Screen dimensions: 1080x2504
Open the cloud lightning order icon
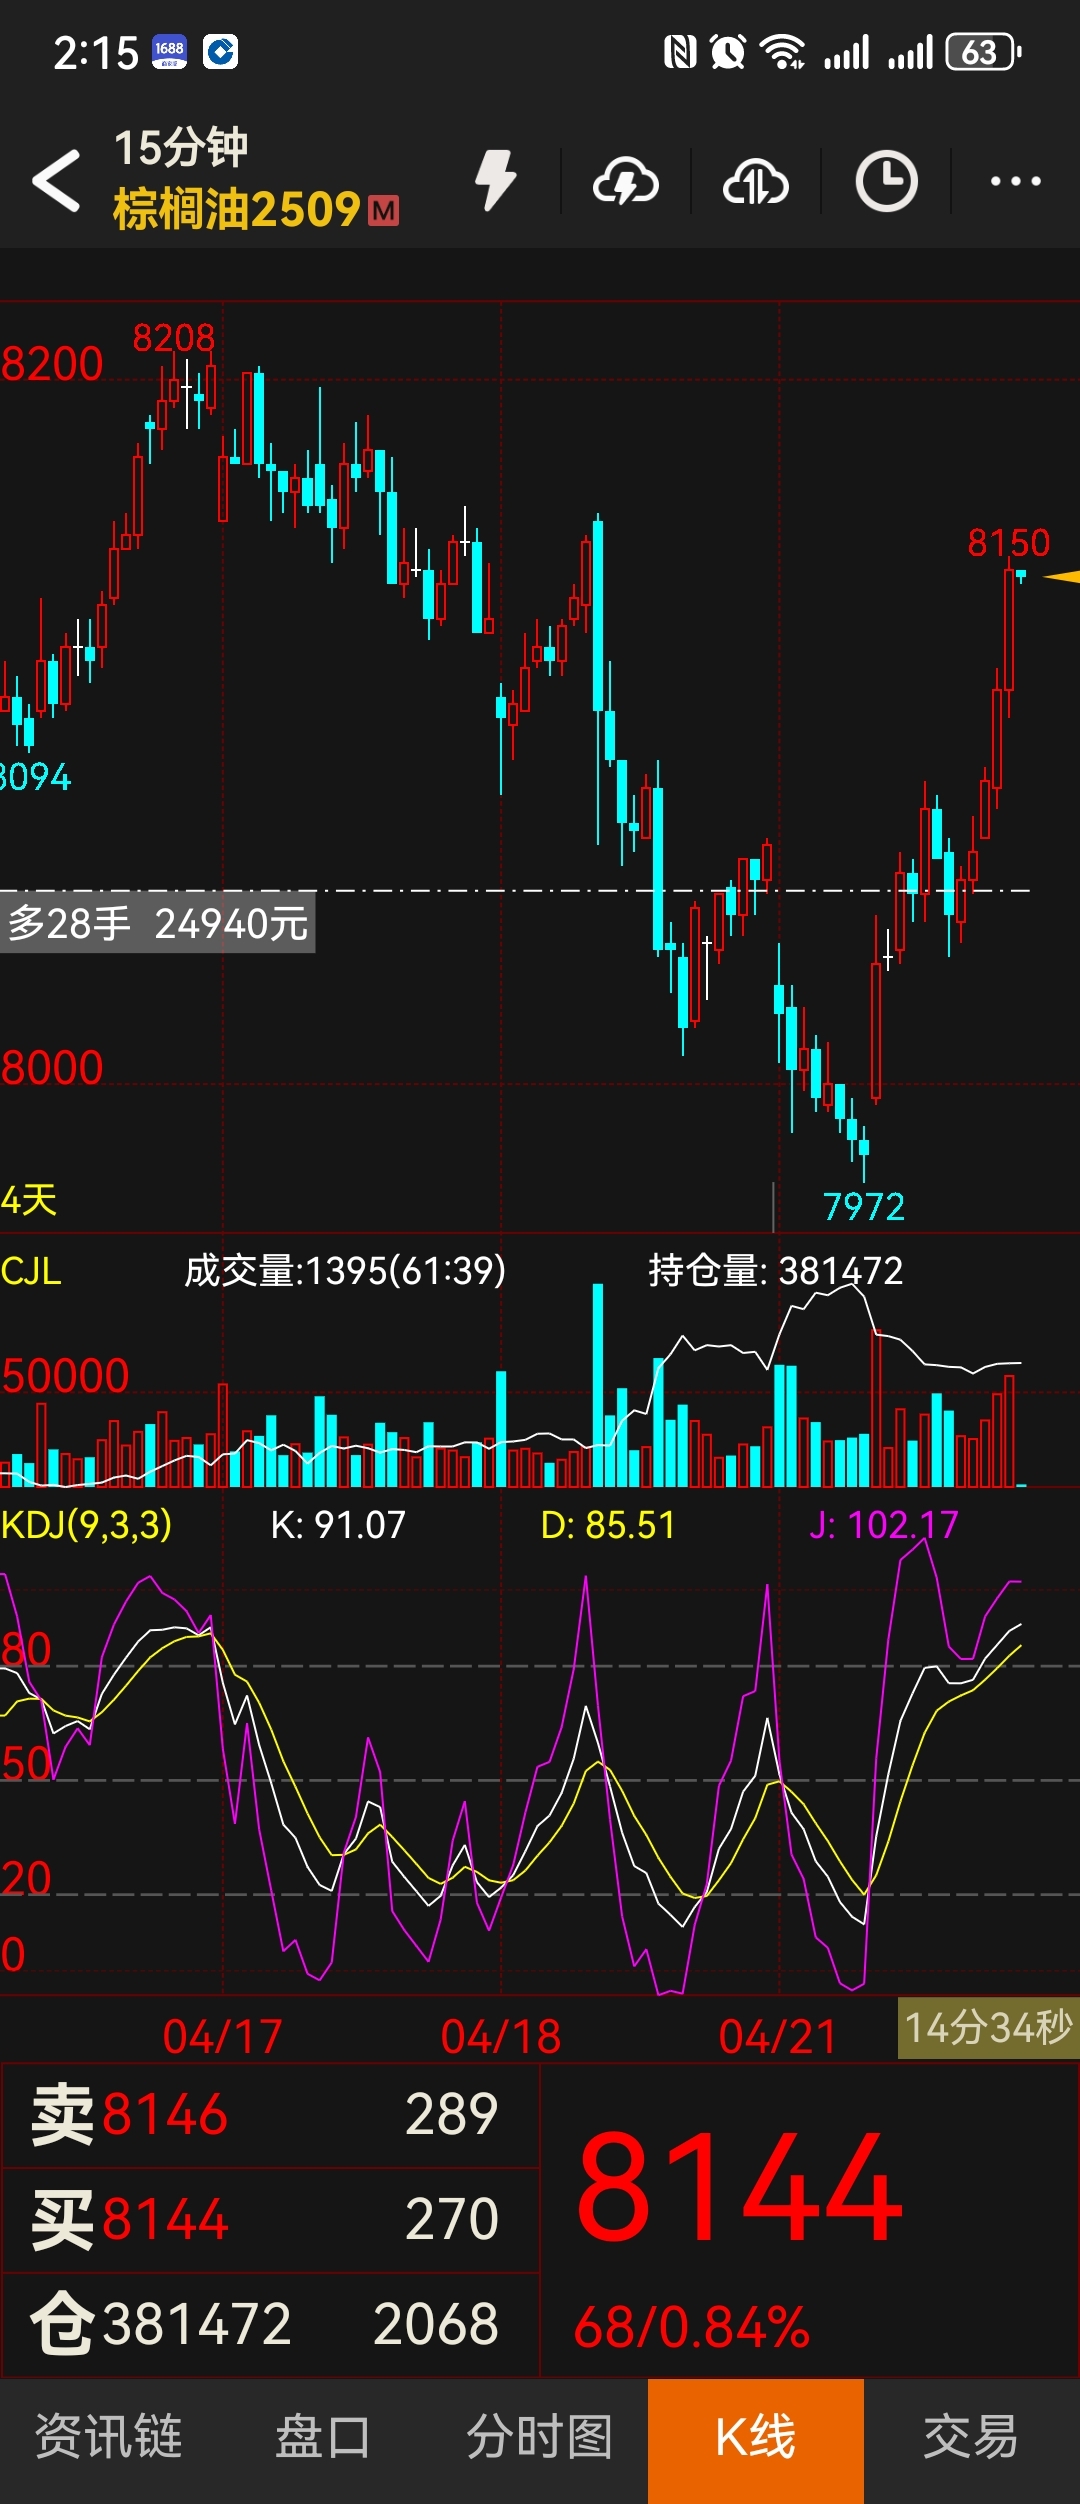[x=626, y=182]
